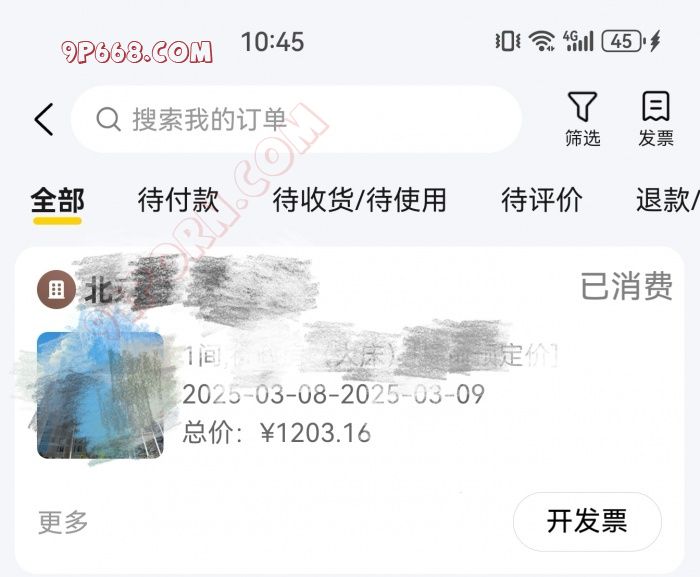
Task: Tap the 4G signal bars icon
Action: [579, 41]
